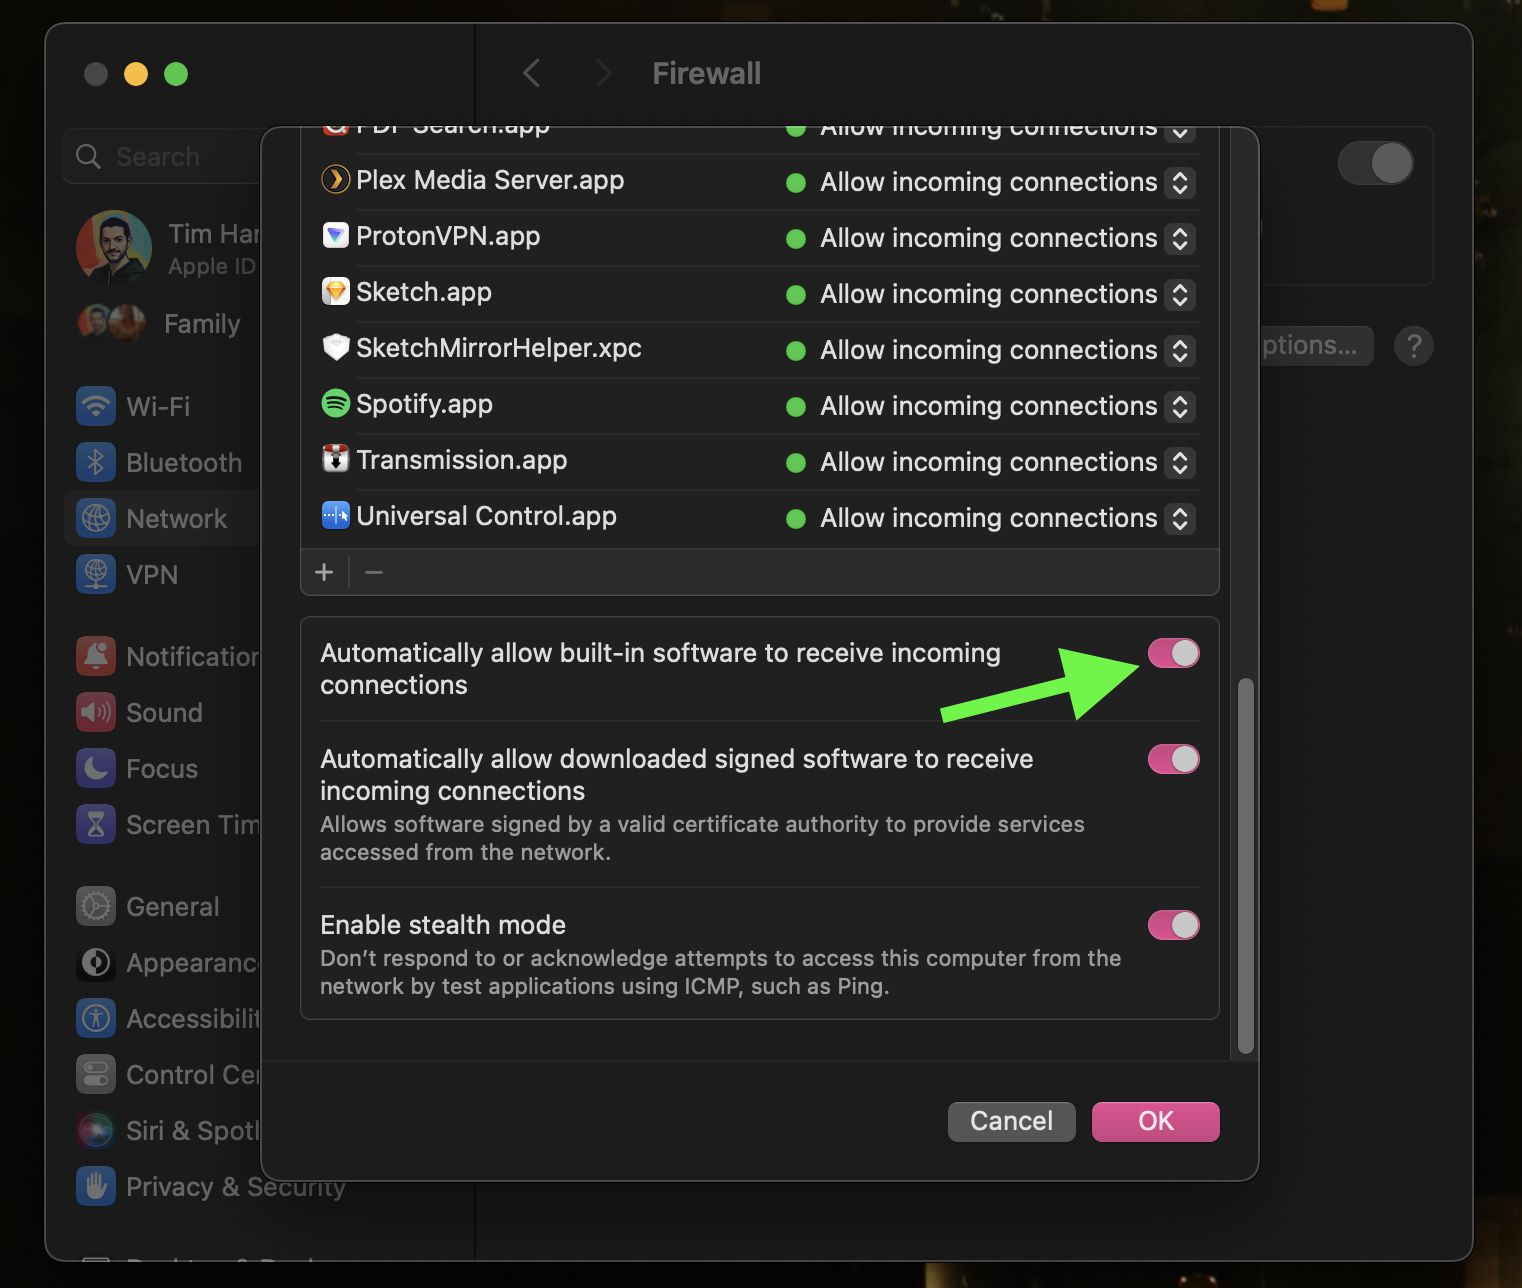Select the Bluetooth sidebar icon
Image resolution: width=1522 pixels, height=1288 pixels.
pos(96,462)
